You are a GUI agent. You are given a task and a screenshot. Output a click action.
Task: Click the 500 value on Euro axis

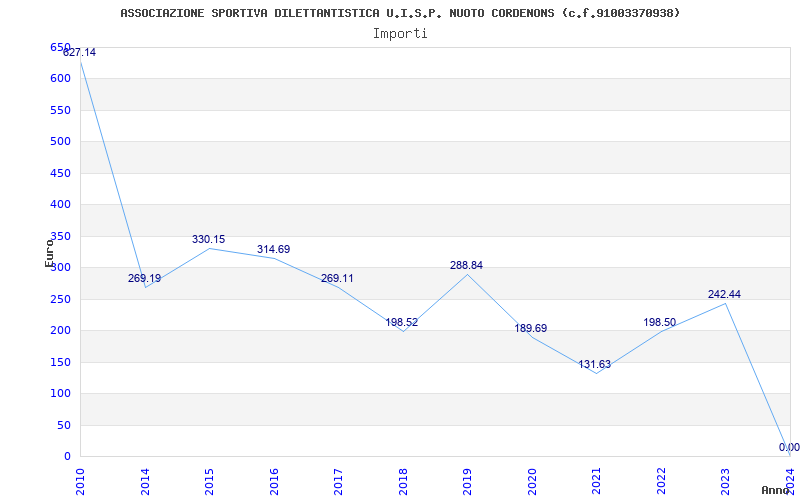click(60, 142)
